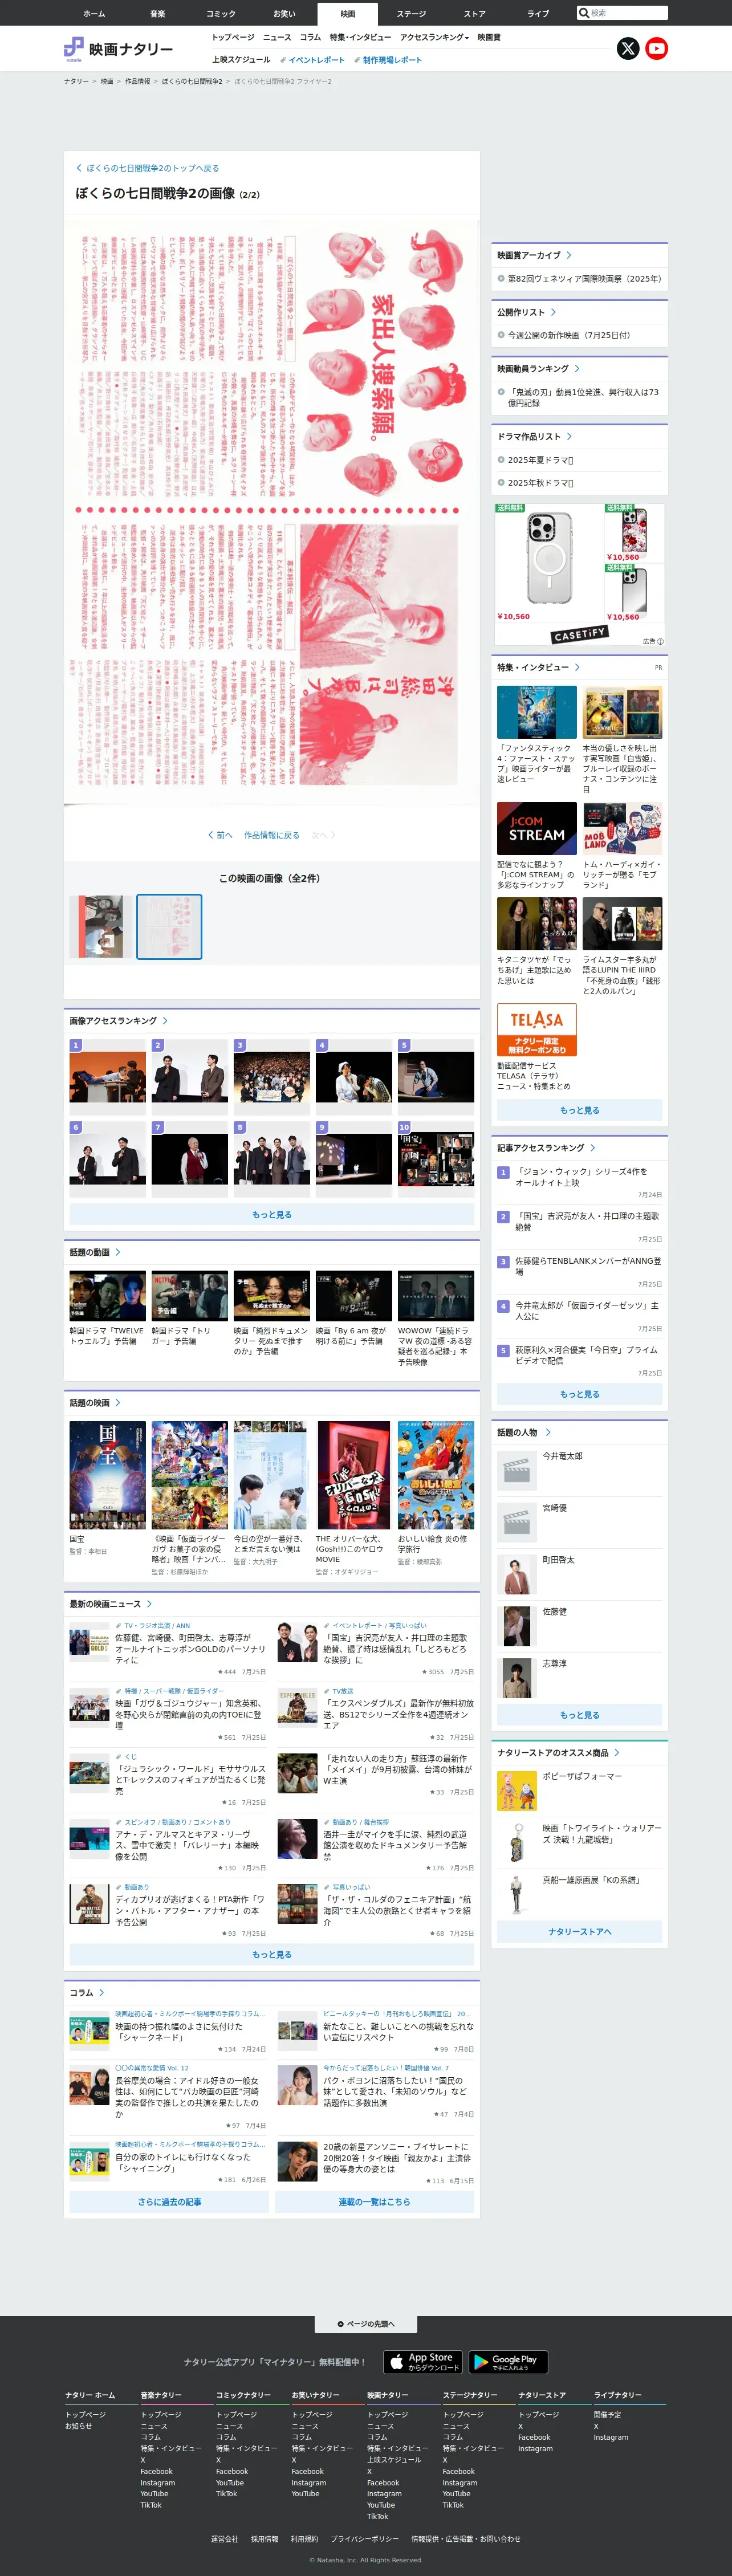Click the 前へ previous image chevron

coord(220,835)
